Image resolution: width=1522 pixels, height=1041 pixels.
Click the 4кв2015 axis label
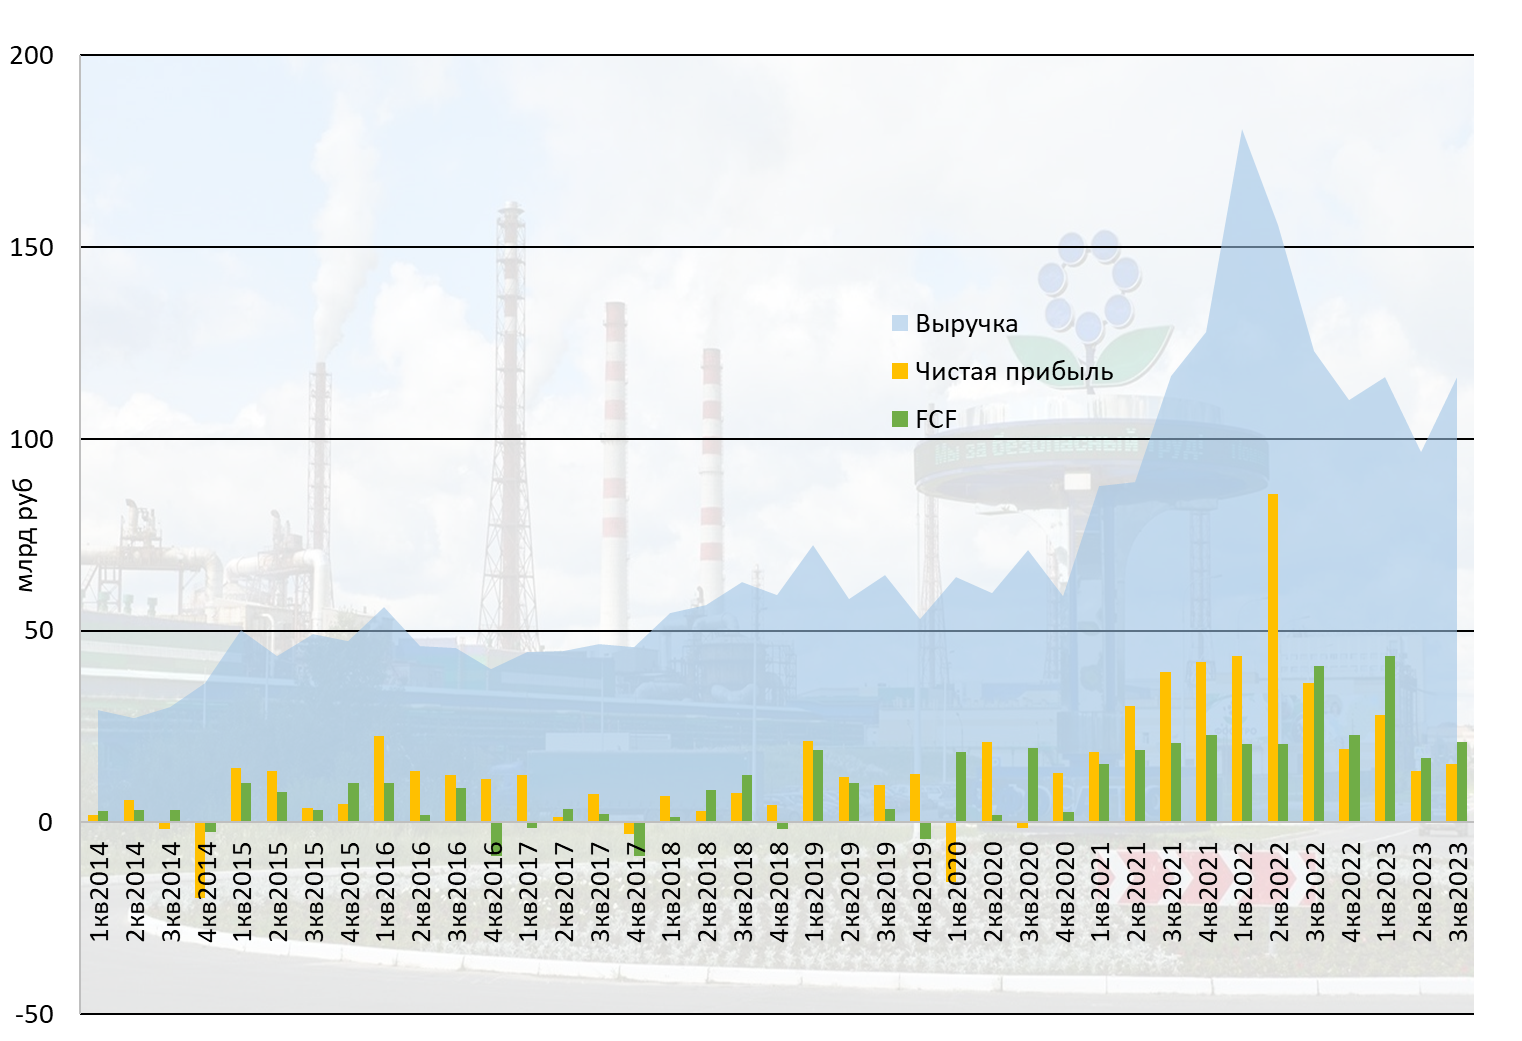point(349,891)
